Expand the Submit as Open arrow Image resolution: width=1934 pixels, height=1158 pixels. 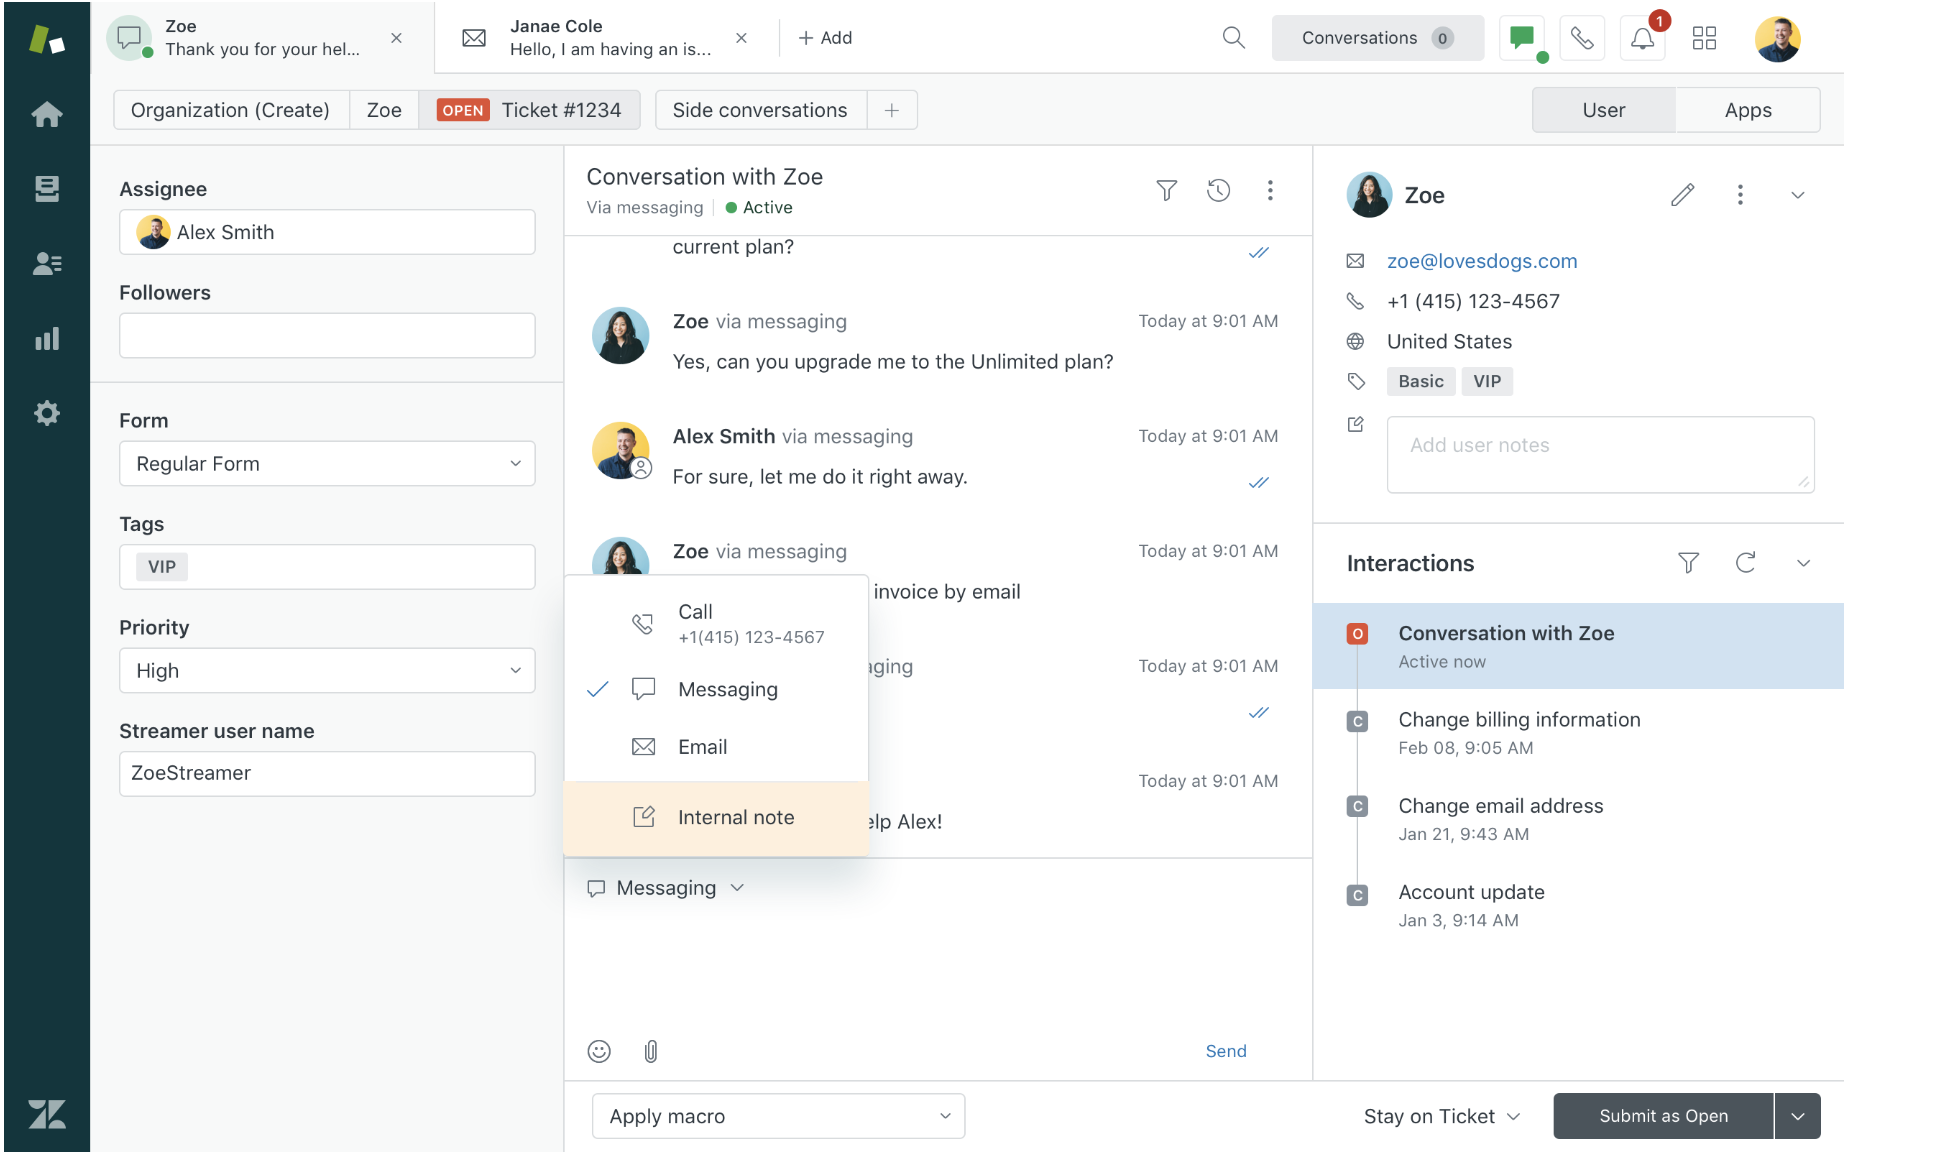[x=1797, y=1116]
